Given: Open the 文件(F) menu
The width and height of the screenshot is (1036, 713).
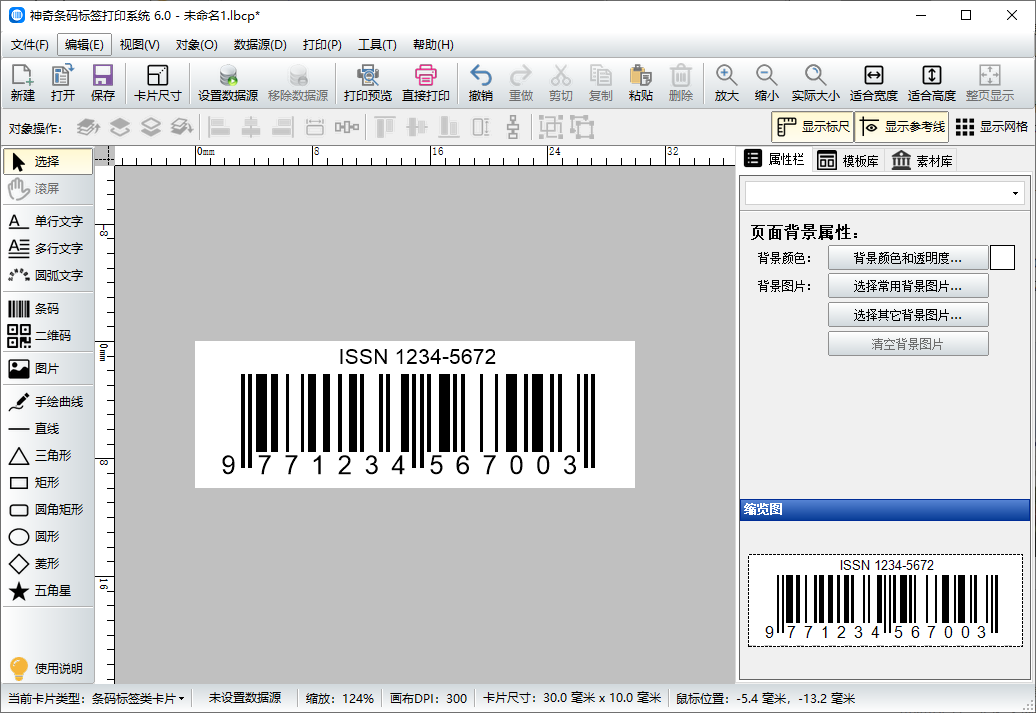Looking at the screenshot, I should click(30, 45).
